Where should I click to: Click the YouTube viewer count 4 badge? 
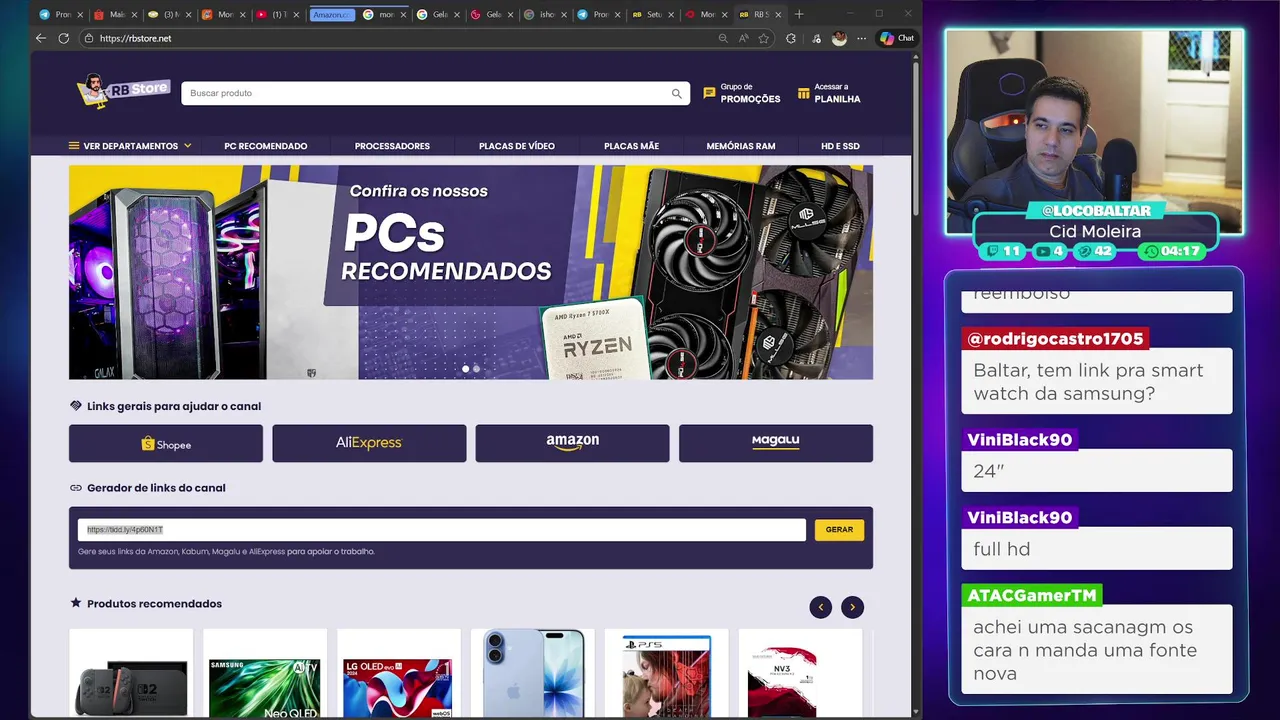pyautogui.click(x=1051, y=251)
